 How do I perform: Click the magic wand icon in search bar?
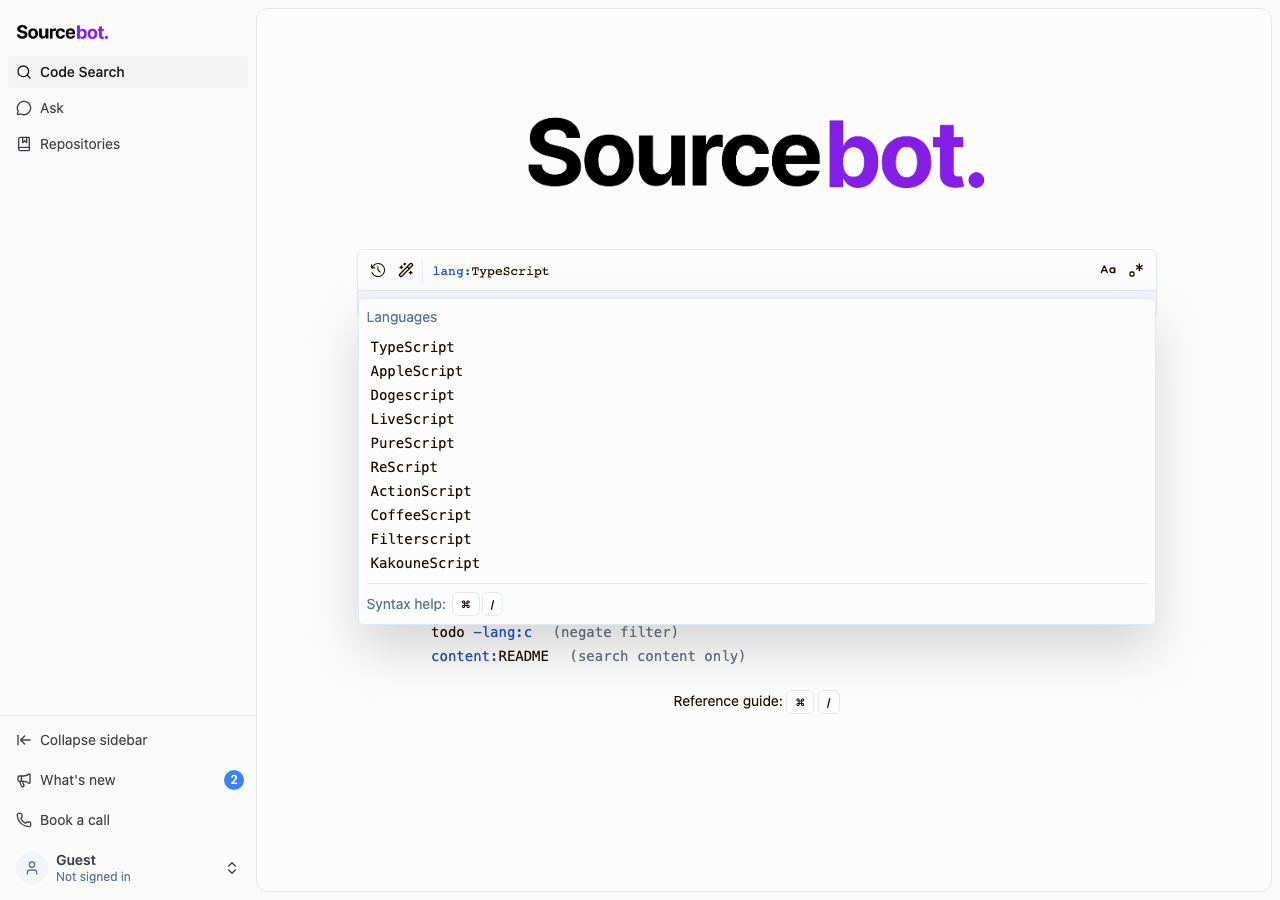[406, 270]
